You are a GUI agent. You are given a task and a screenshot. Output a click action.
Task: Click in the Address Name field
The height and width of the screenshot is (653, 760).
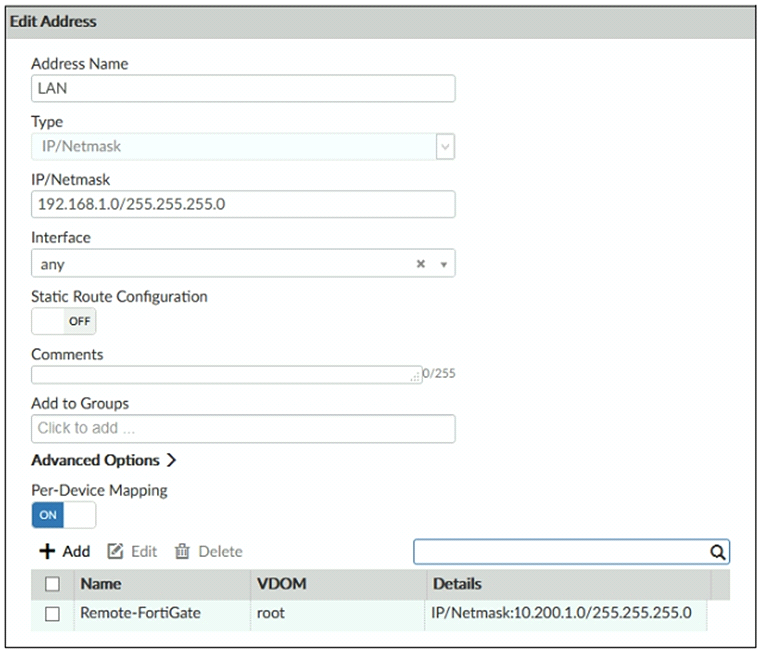click(x=243, y=88)
